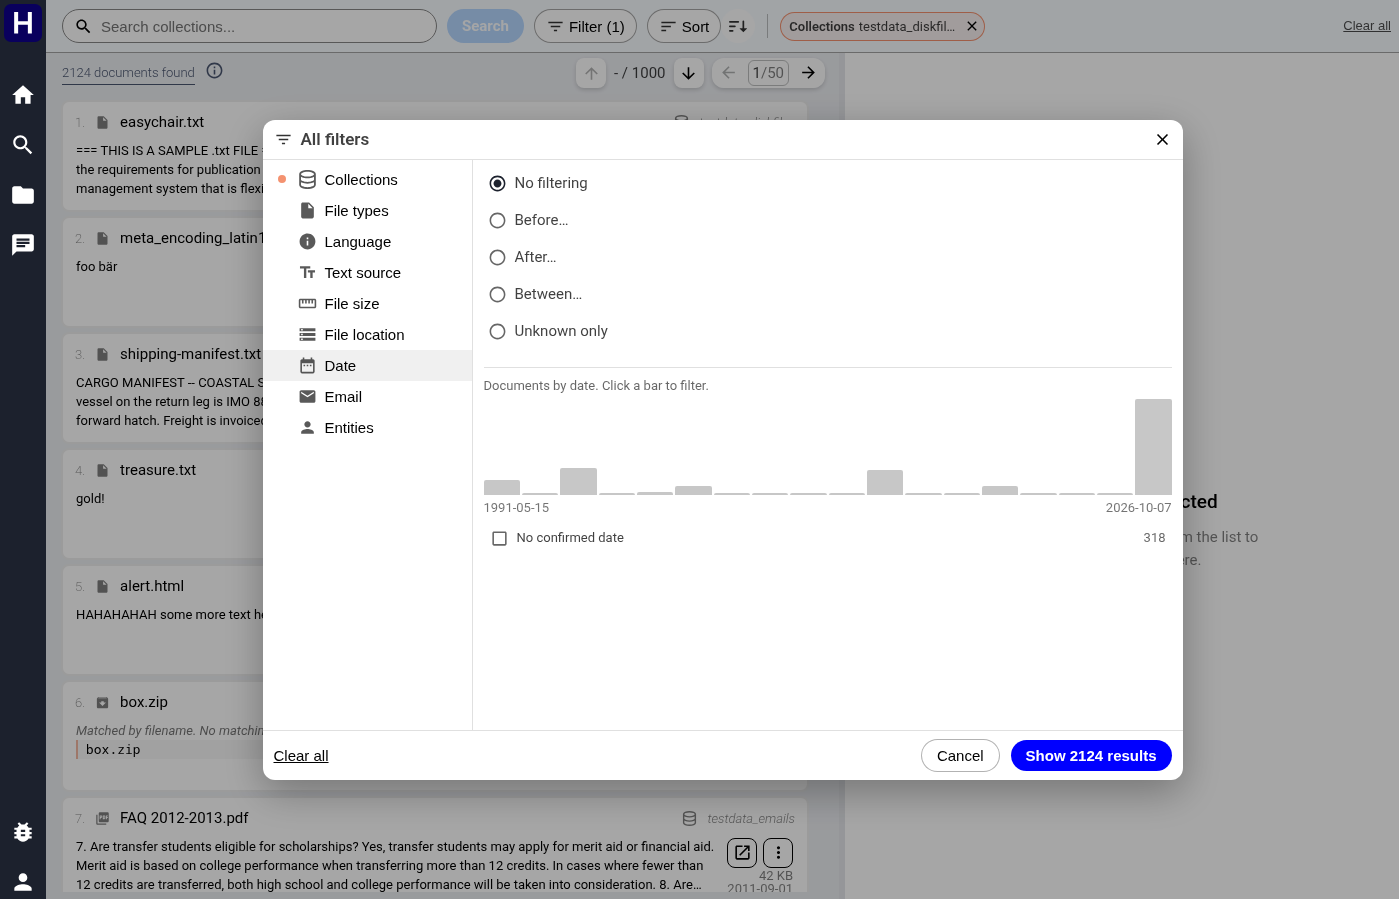Go to next results page arrow

click(x=808, y=73)
